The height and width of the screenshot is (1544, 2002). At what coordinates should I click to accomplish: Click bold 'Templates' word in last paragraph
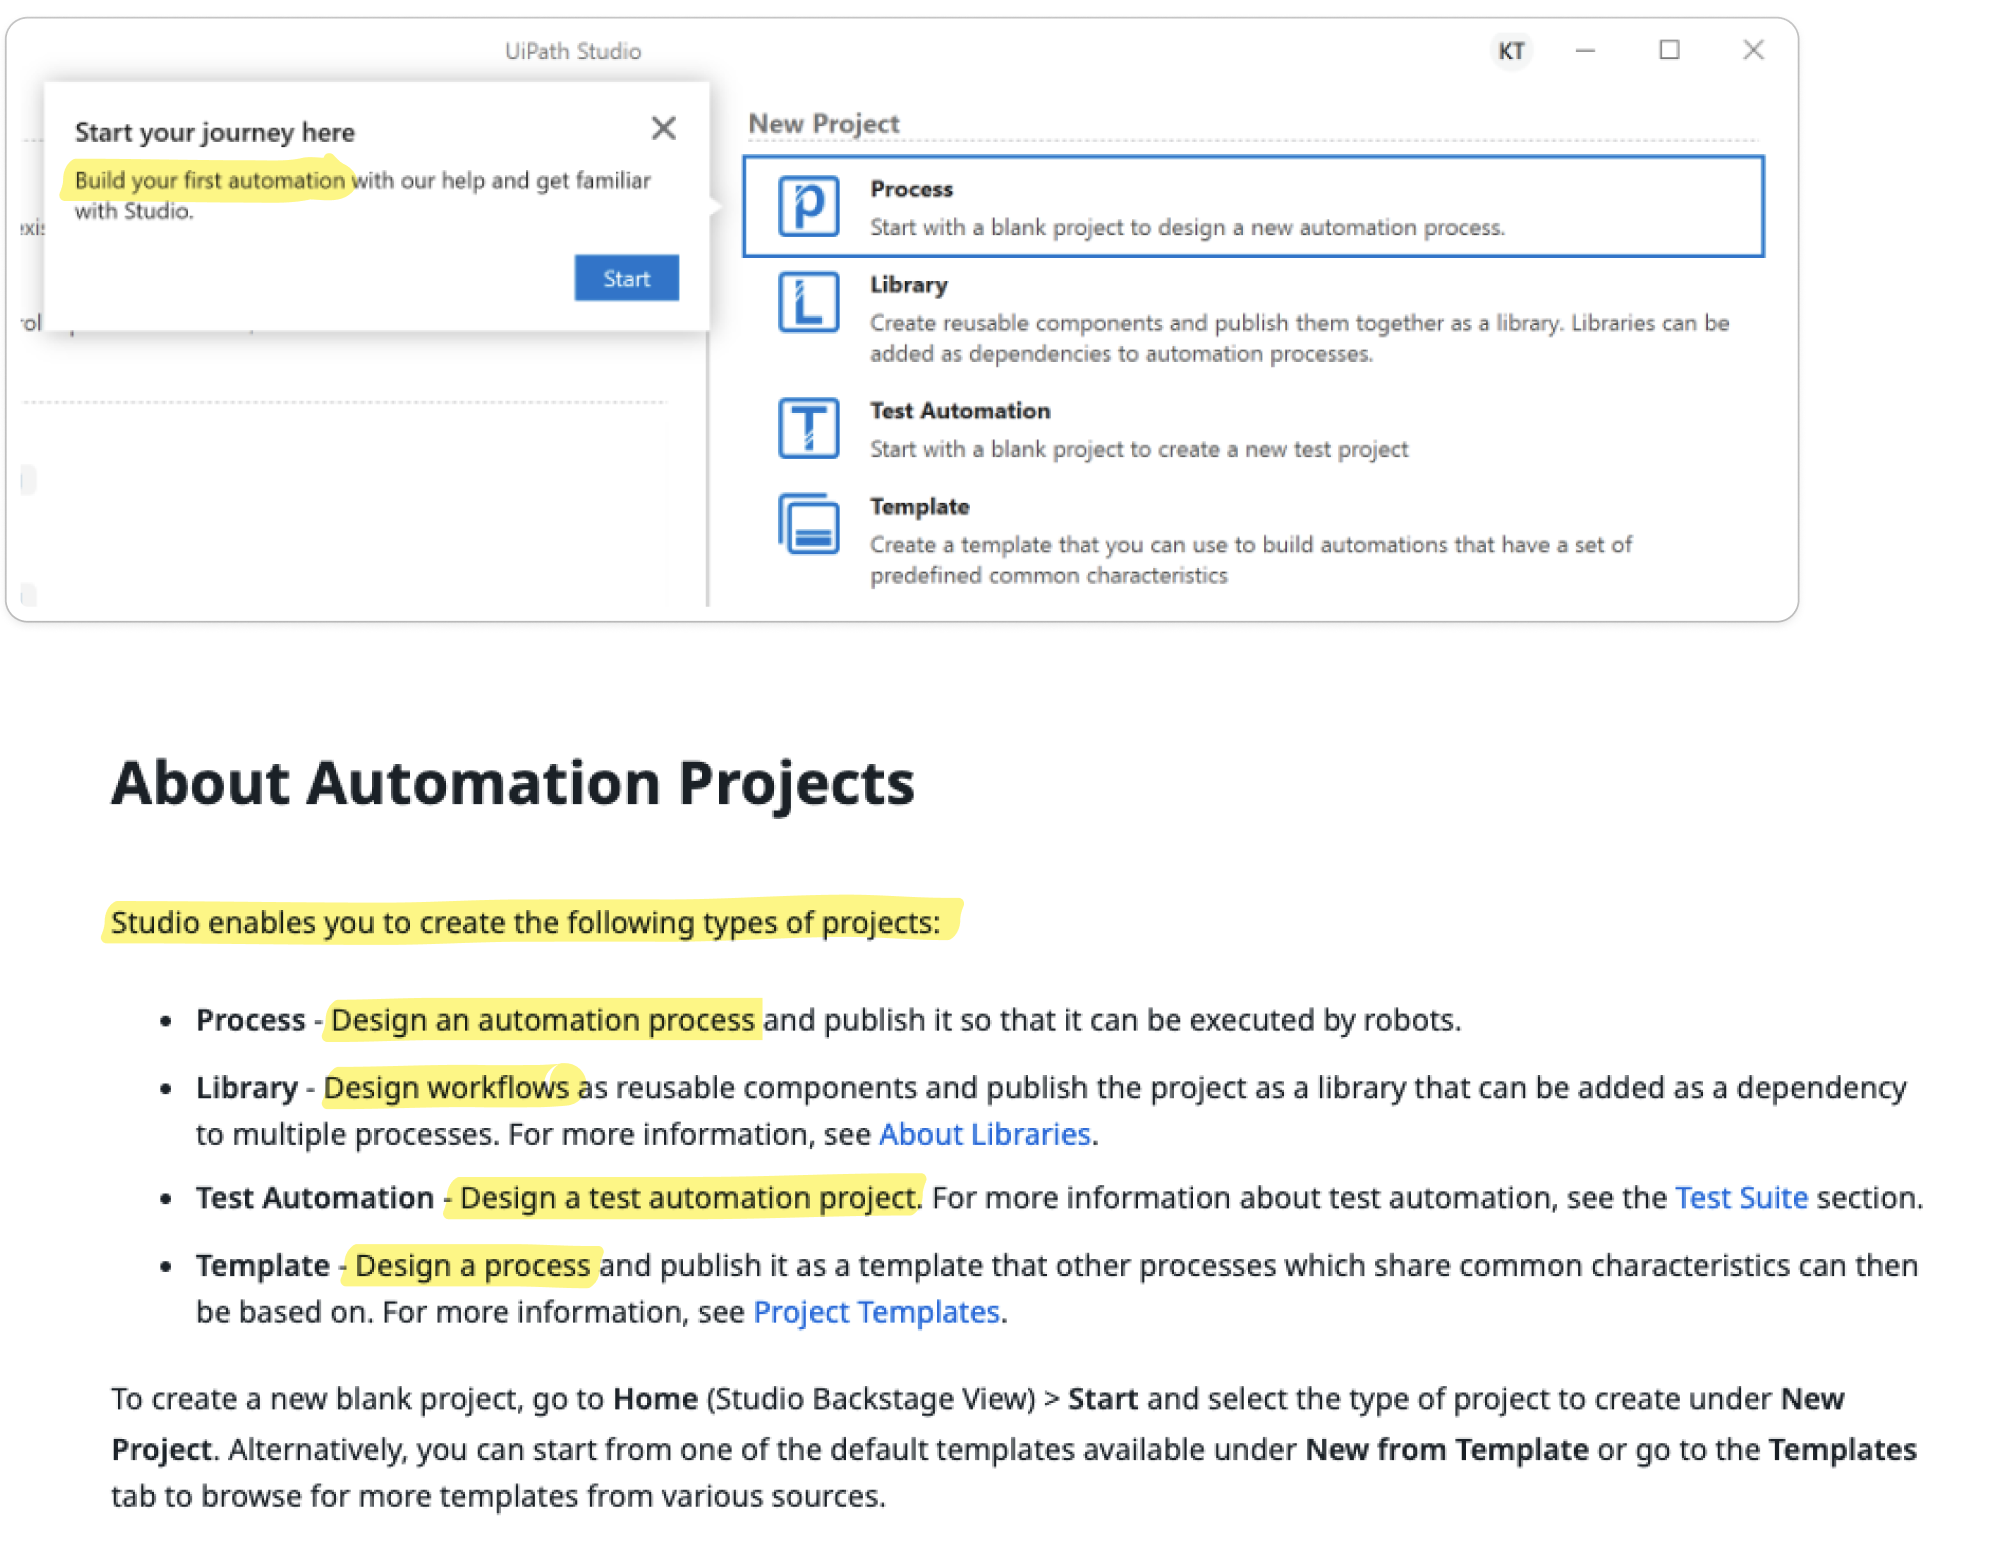1842,1449
